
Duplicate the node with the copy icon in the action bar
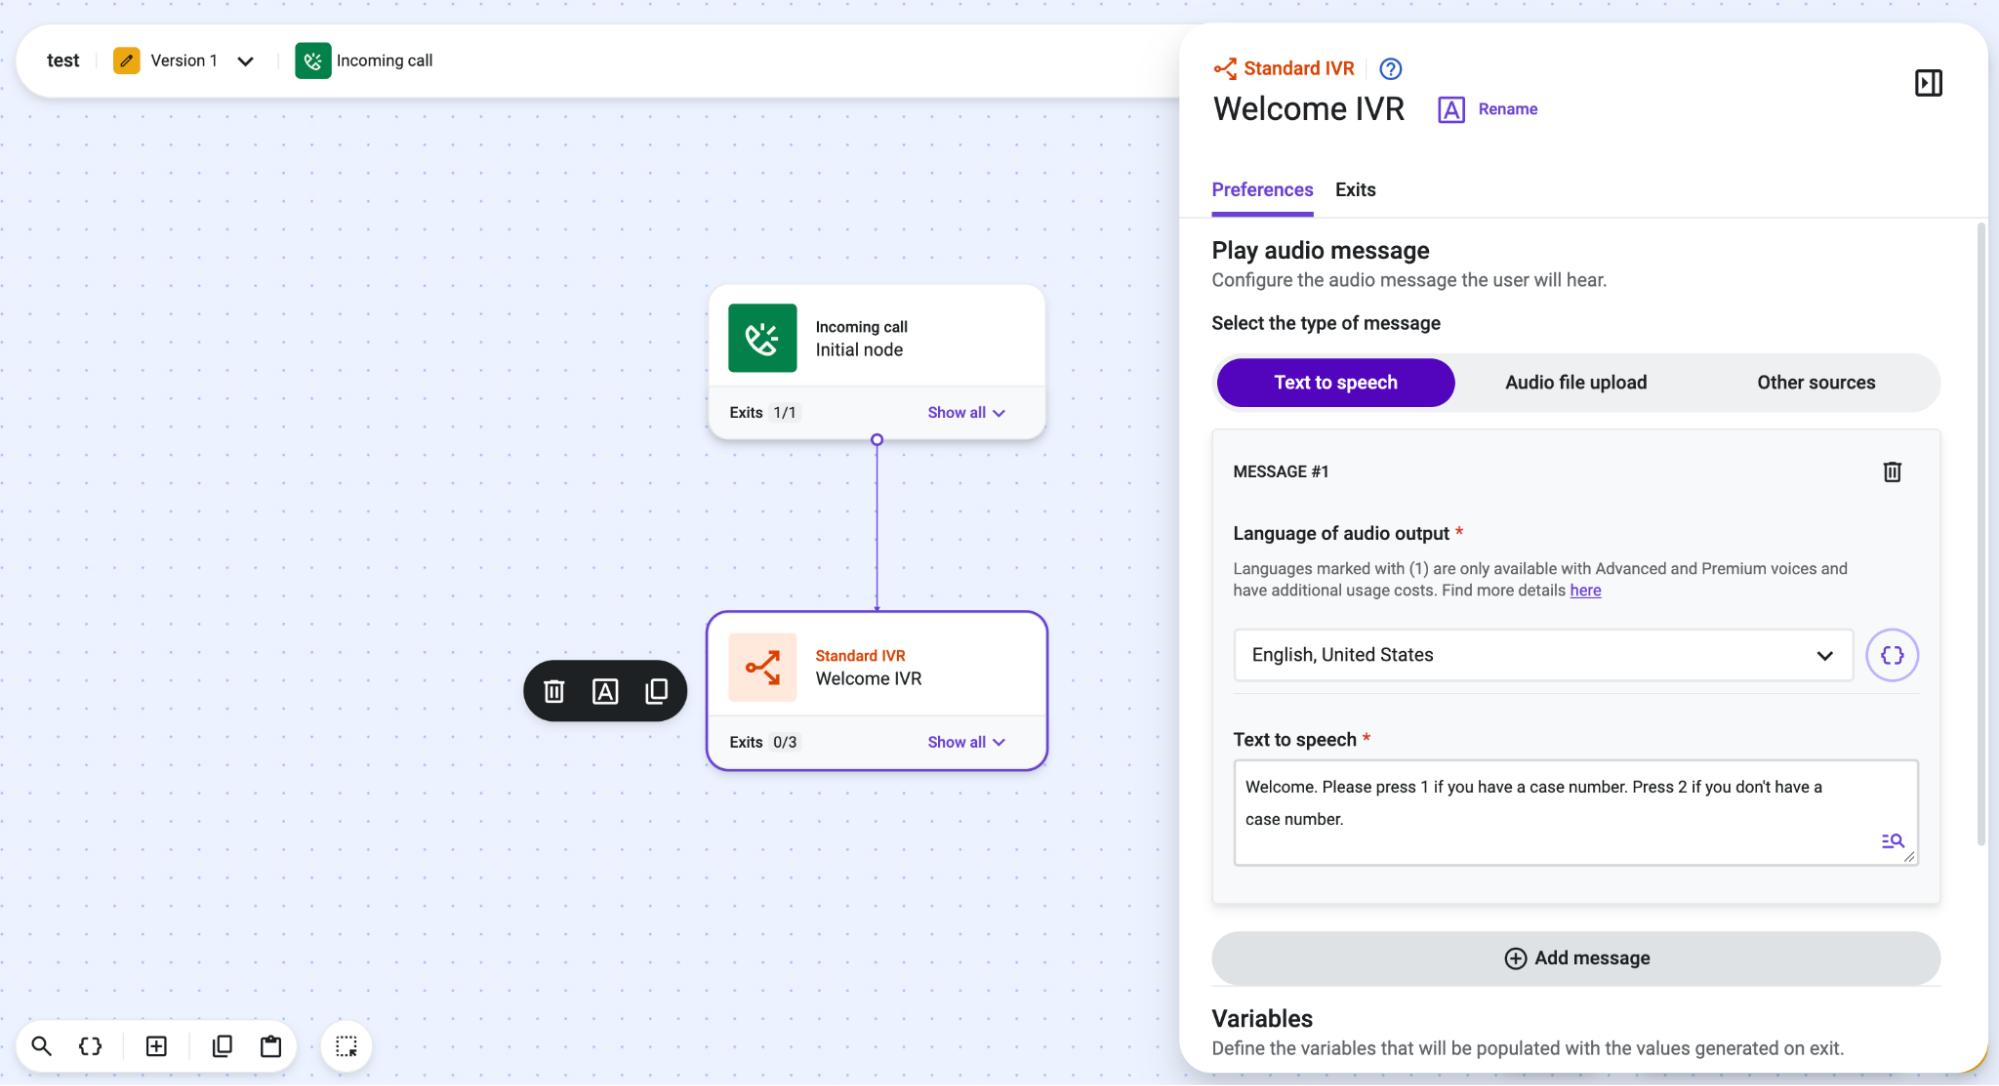pos(656,691)
